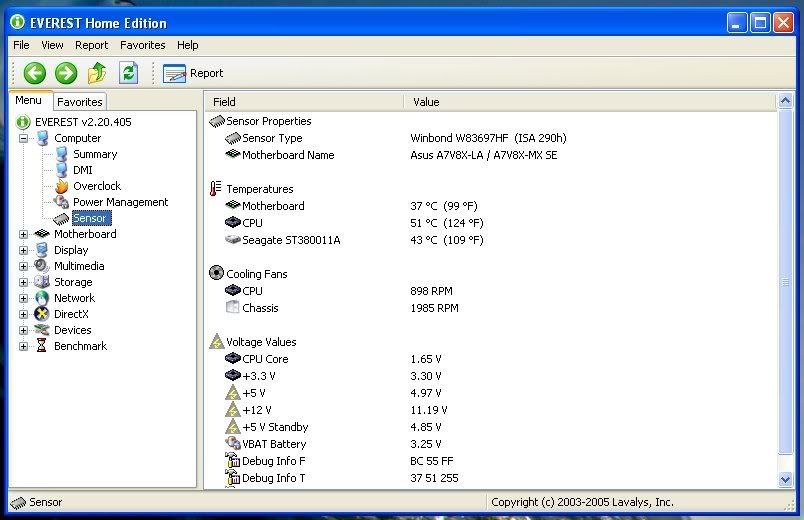The image size is (804, 520).
Task: Click the Display monitor icon in tree
Action: point(42,250)
